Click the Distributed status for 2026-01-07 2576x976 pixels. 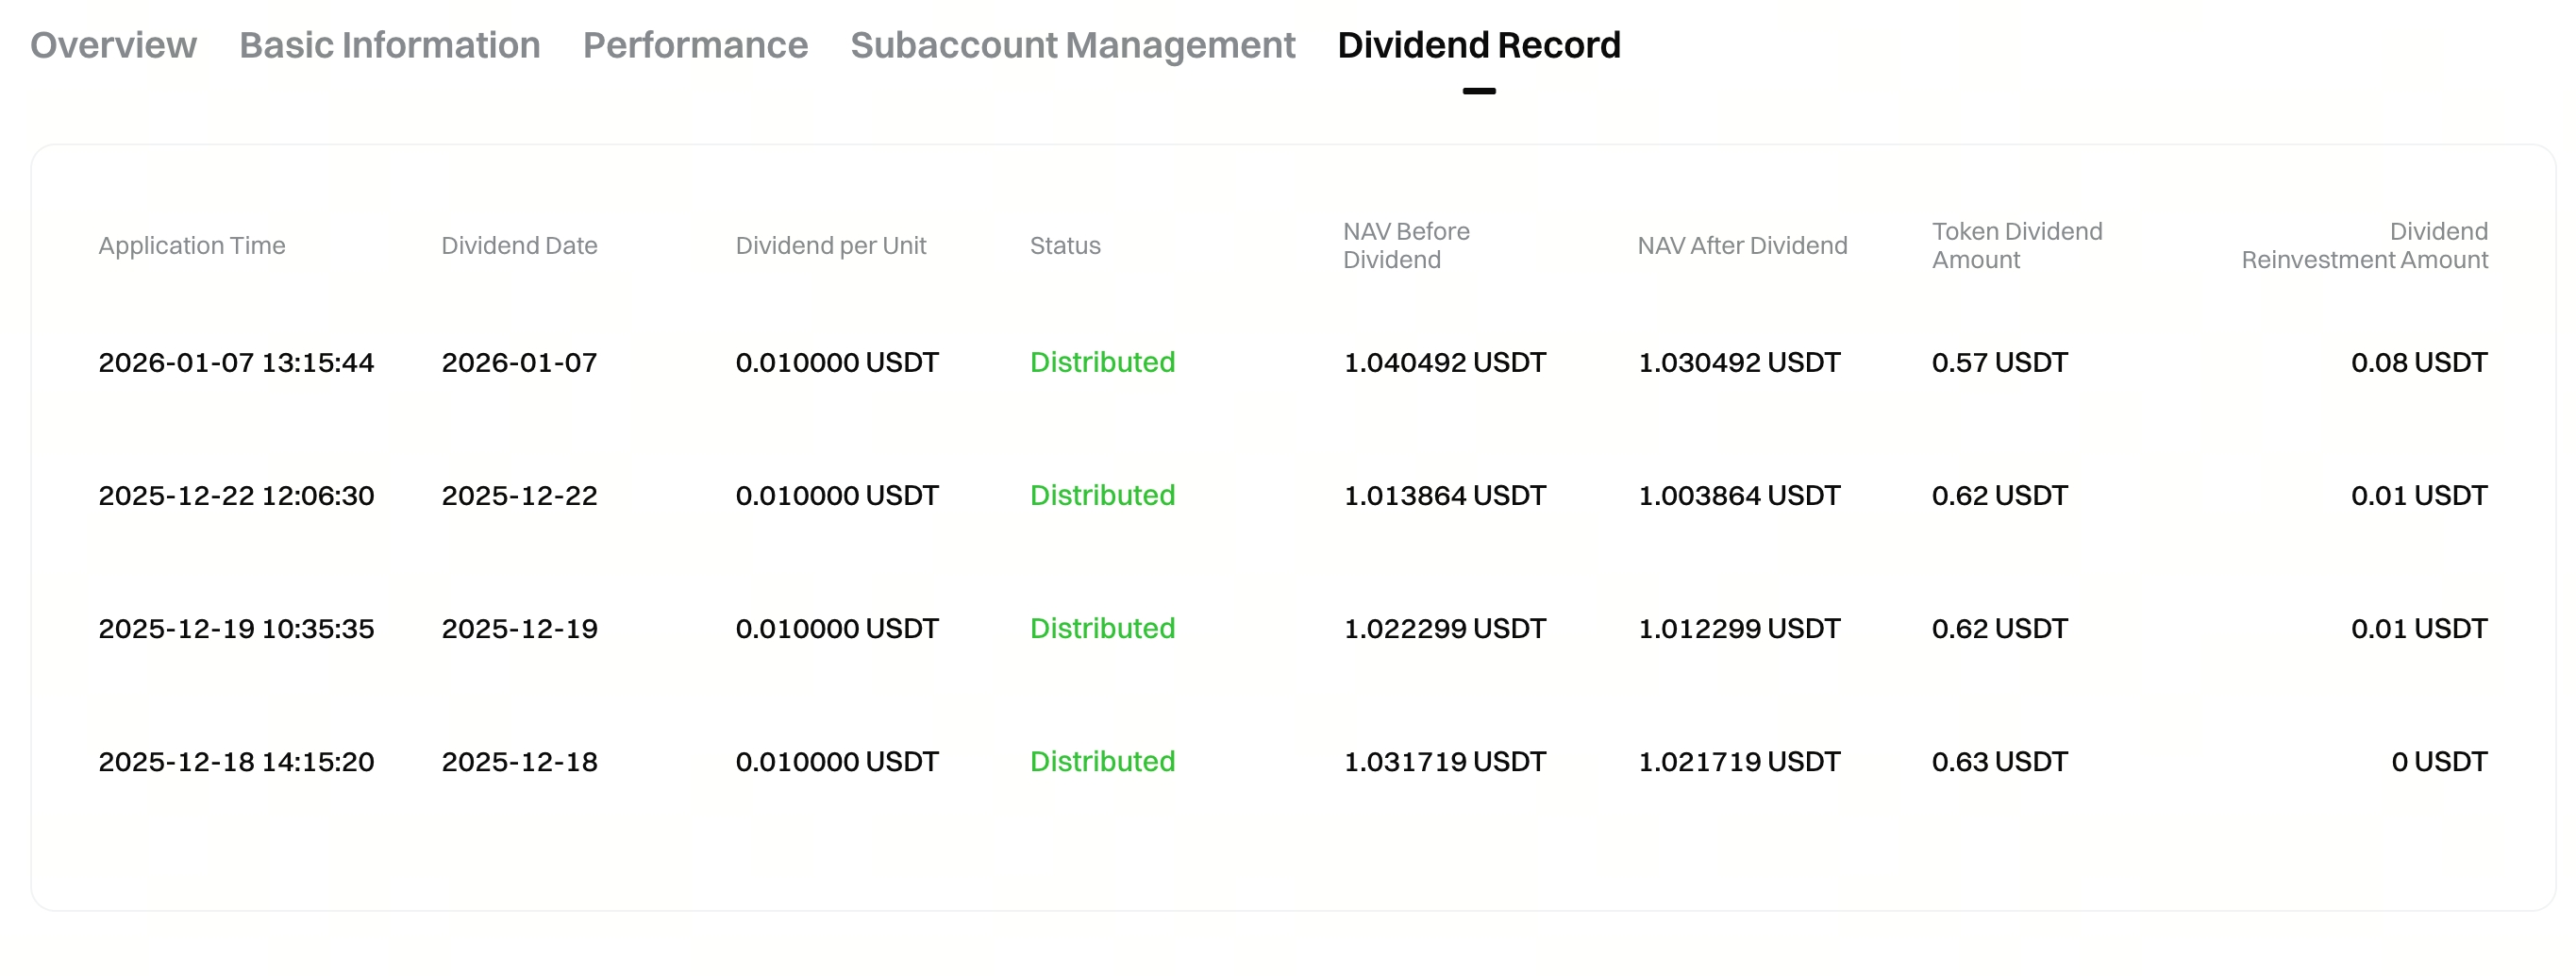click(1102, 362)
